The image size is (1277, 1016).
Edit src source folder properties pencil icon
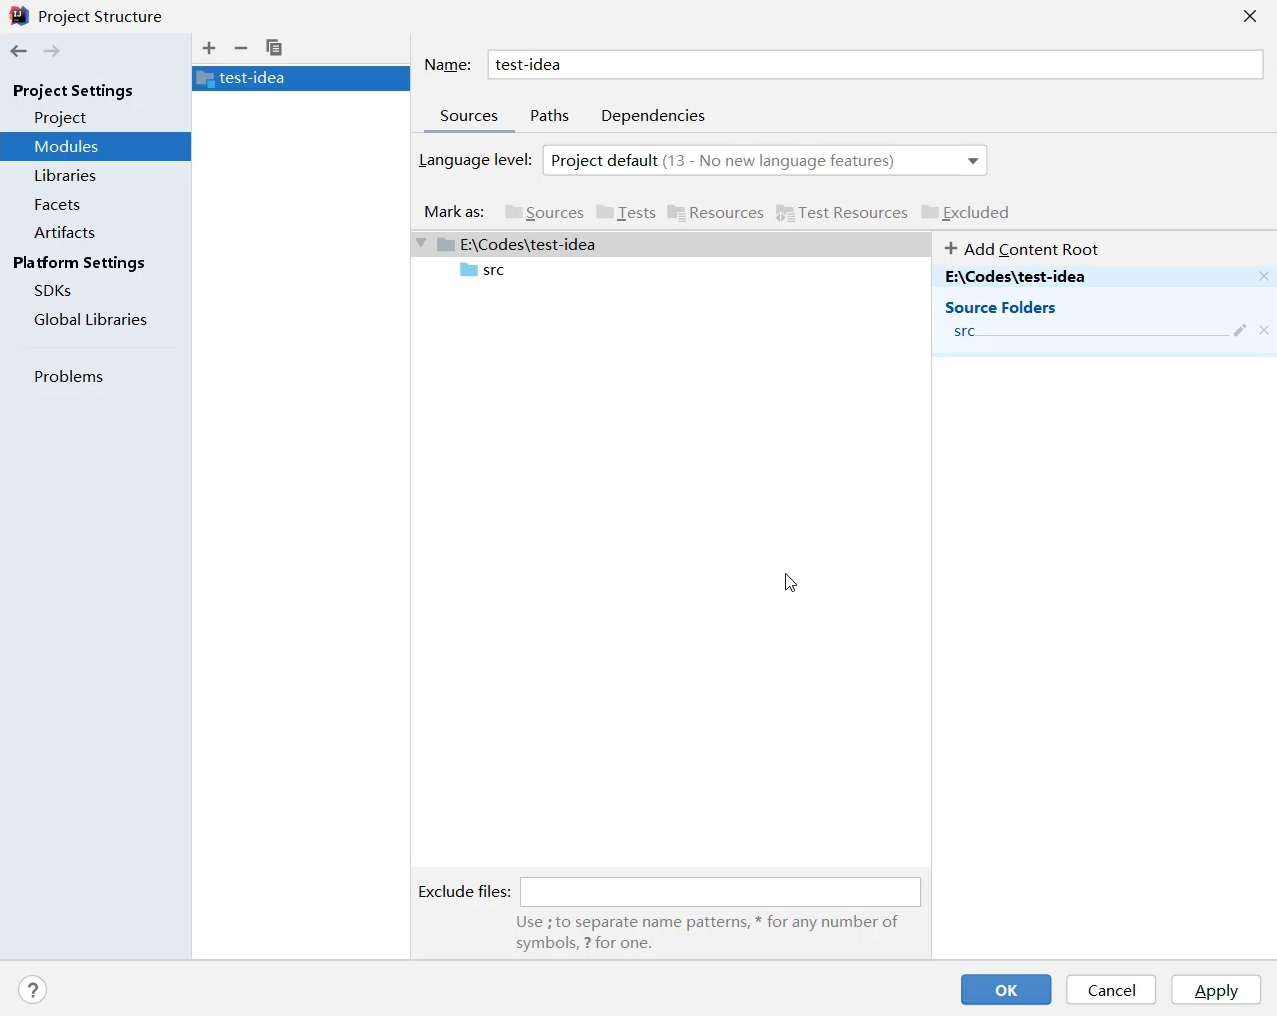pos(1240,330)
